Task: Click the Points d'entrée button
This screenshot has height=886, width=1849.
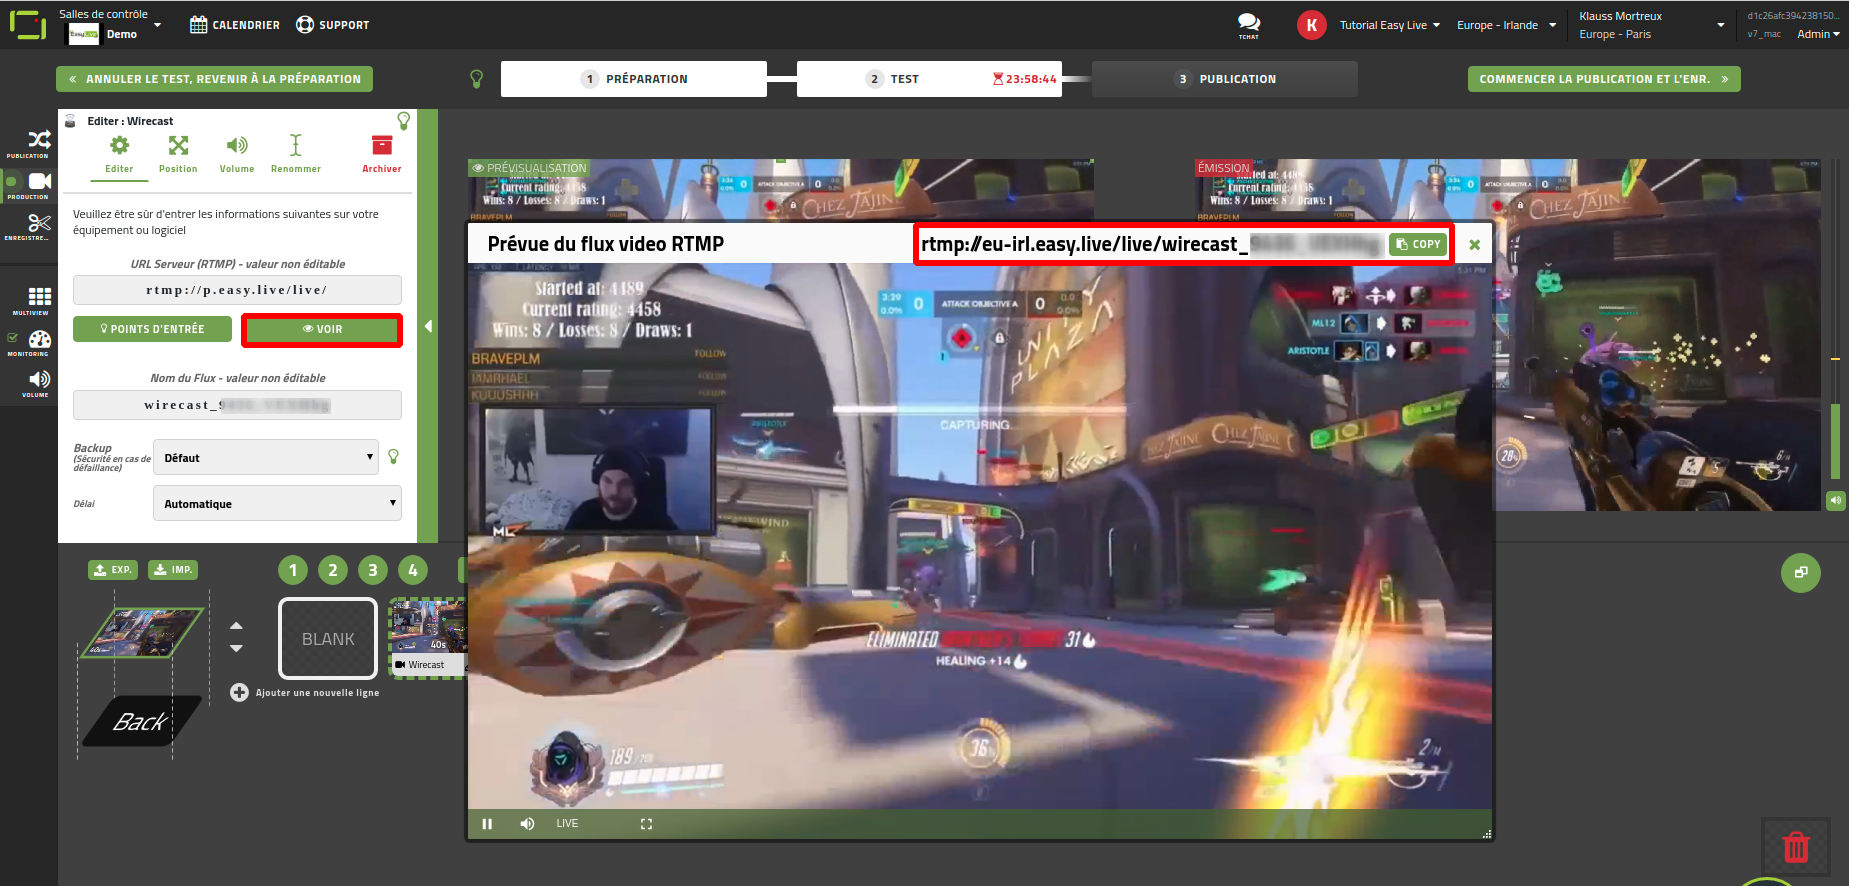Action: pyautogui.click(x=152, y=329)
